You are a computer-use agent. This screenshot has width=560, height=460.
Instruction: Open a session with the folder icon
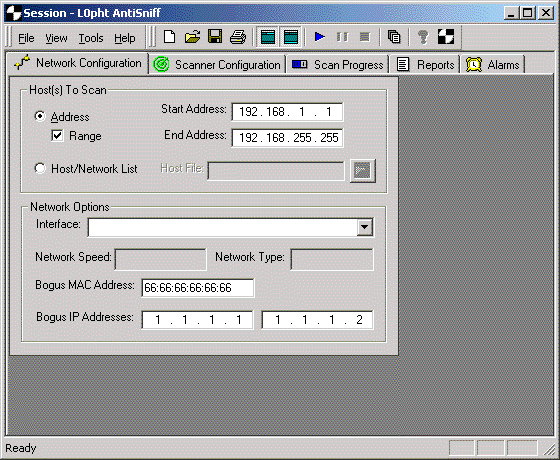192,37
